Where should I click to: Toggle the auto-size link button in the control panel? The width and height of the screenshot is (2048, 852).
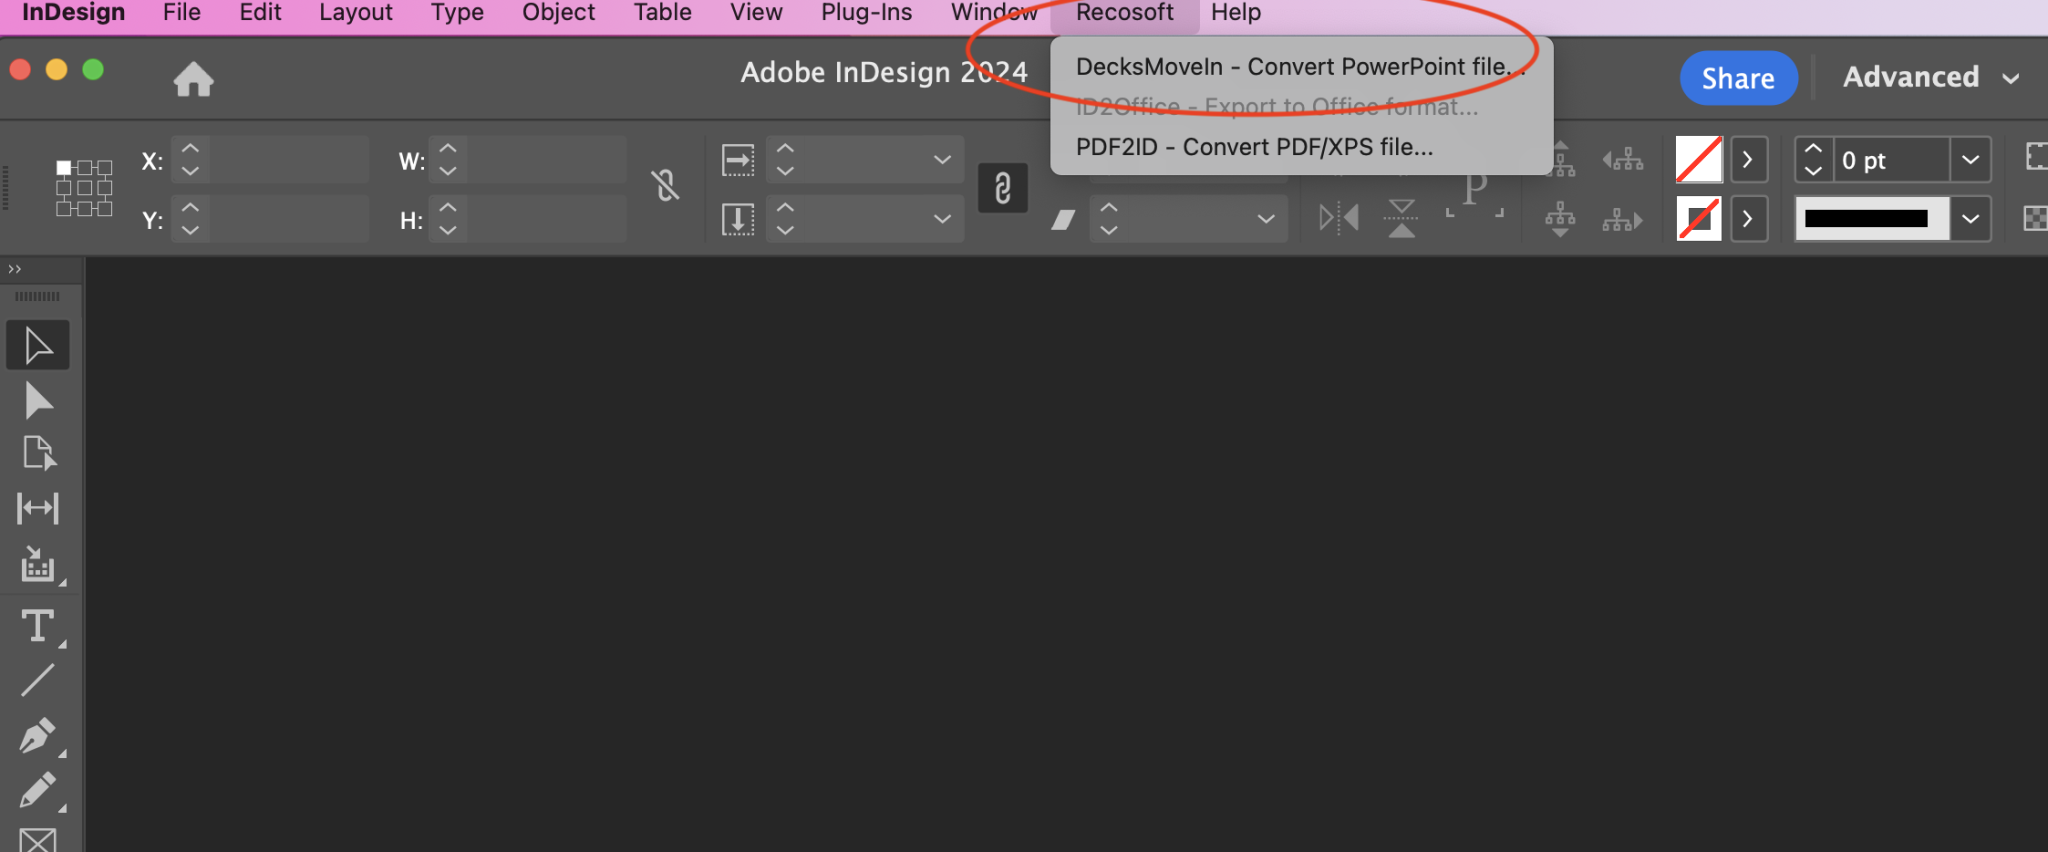(1002, 187)
